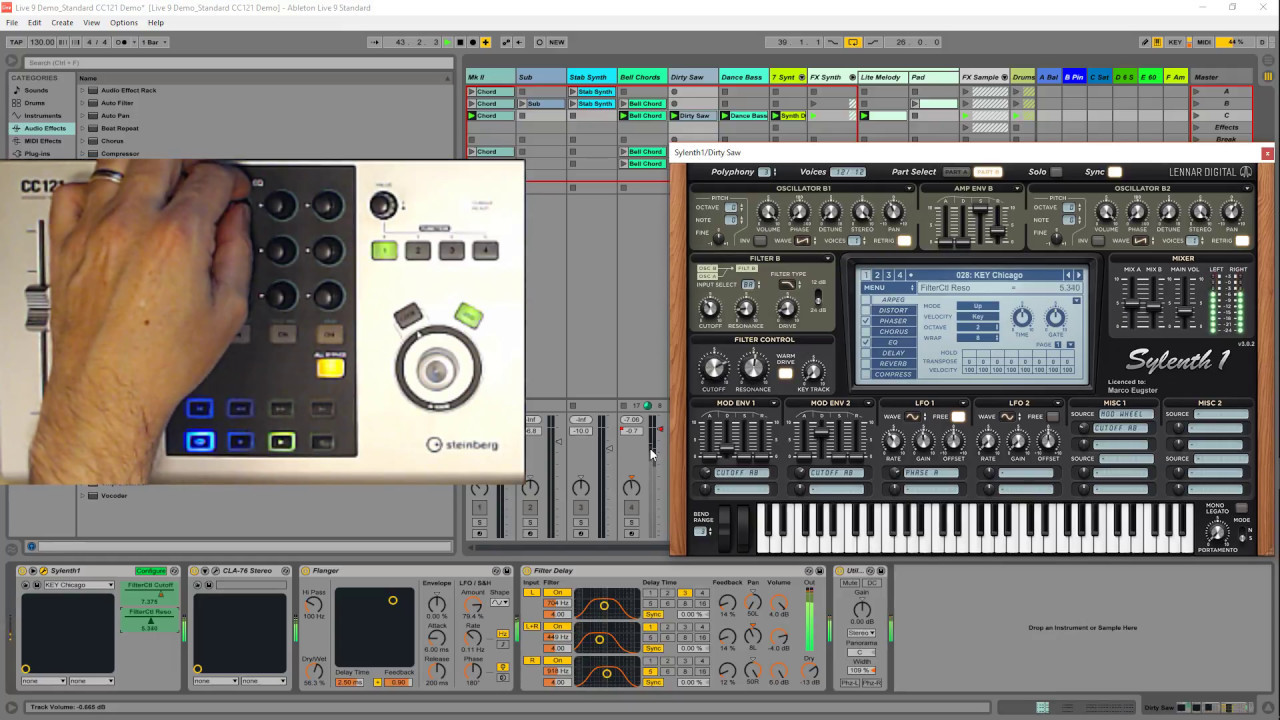Image resolution: width=1280 pixels, height=720 pixels.
Task: Click the Session Record circle button
Action: pos(539,42)
